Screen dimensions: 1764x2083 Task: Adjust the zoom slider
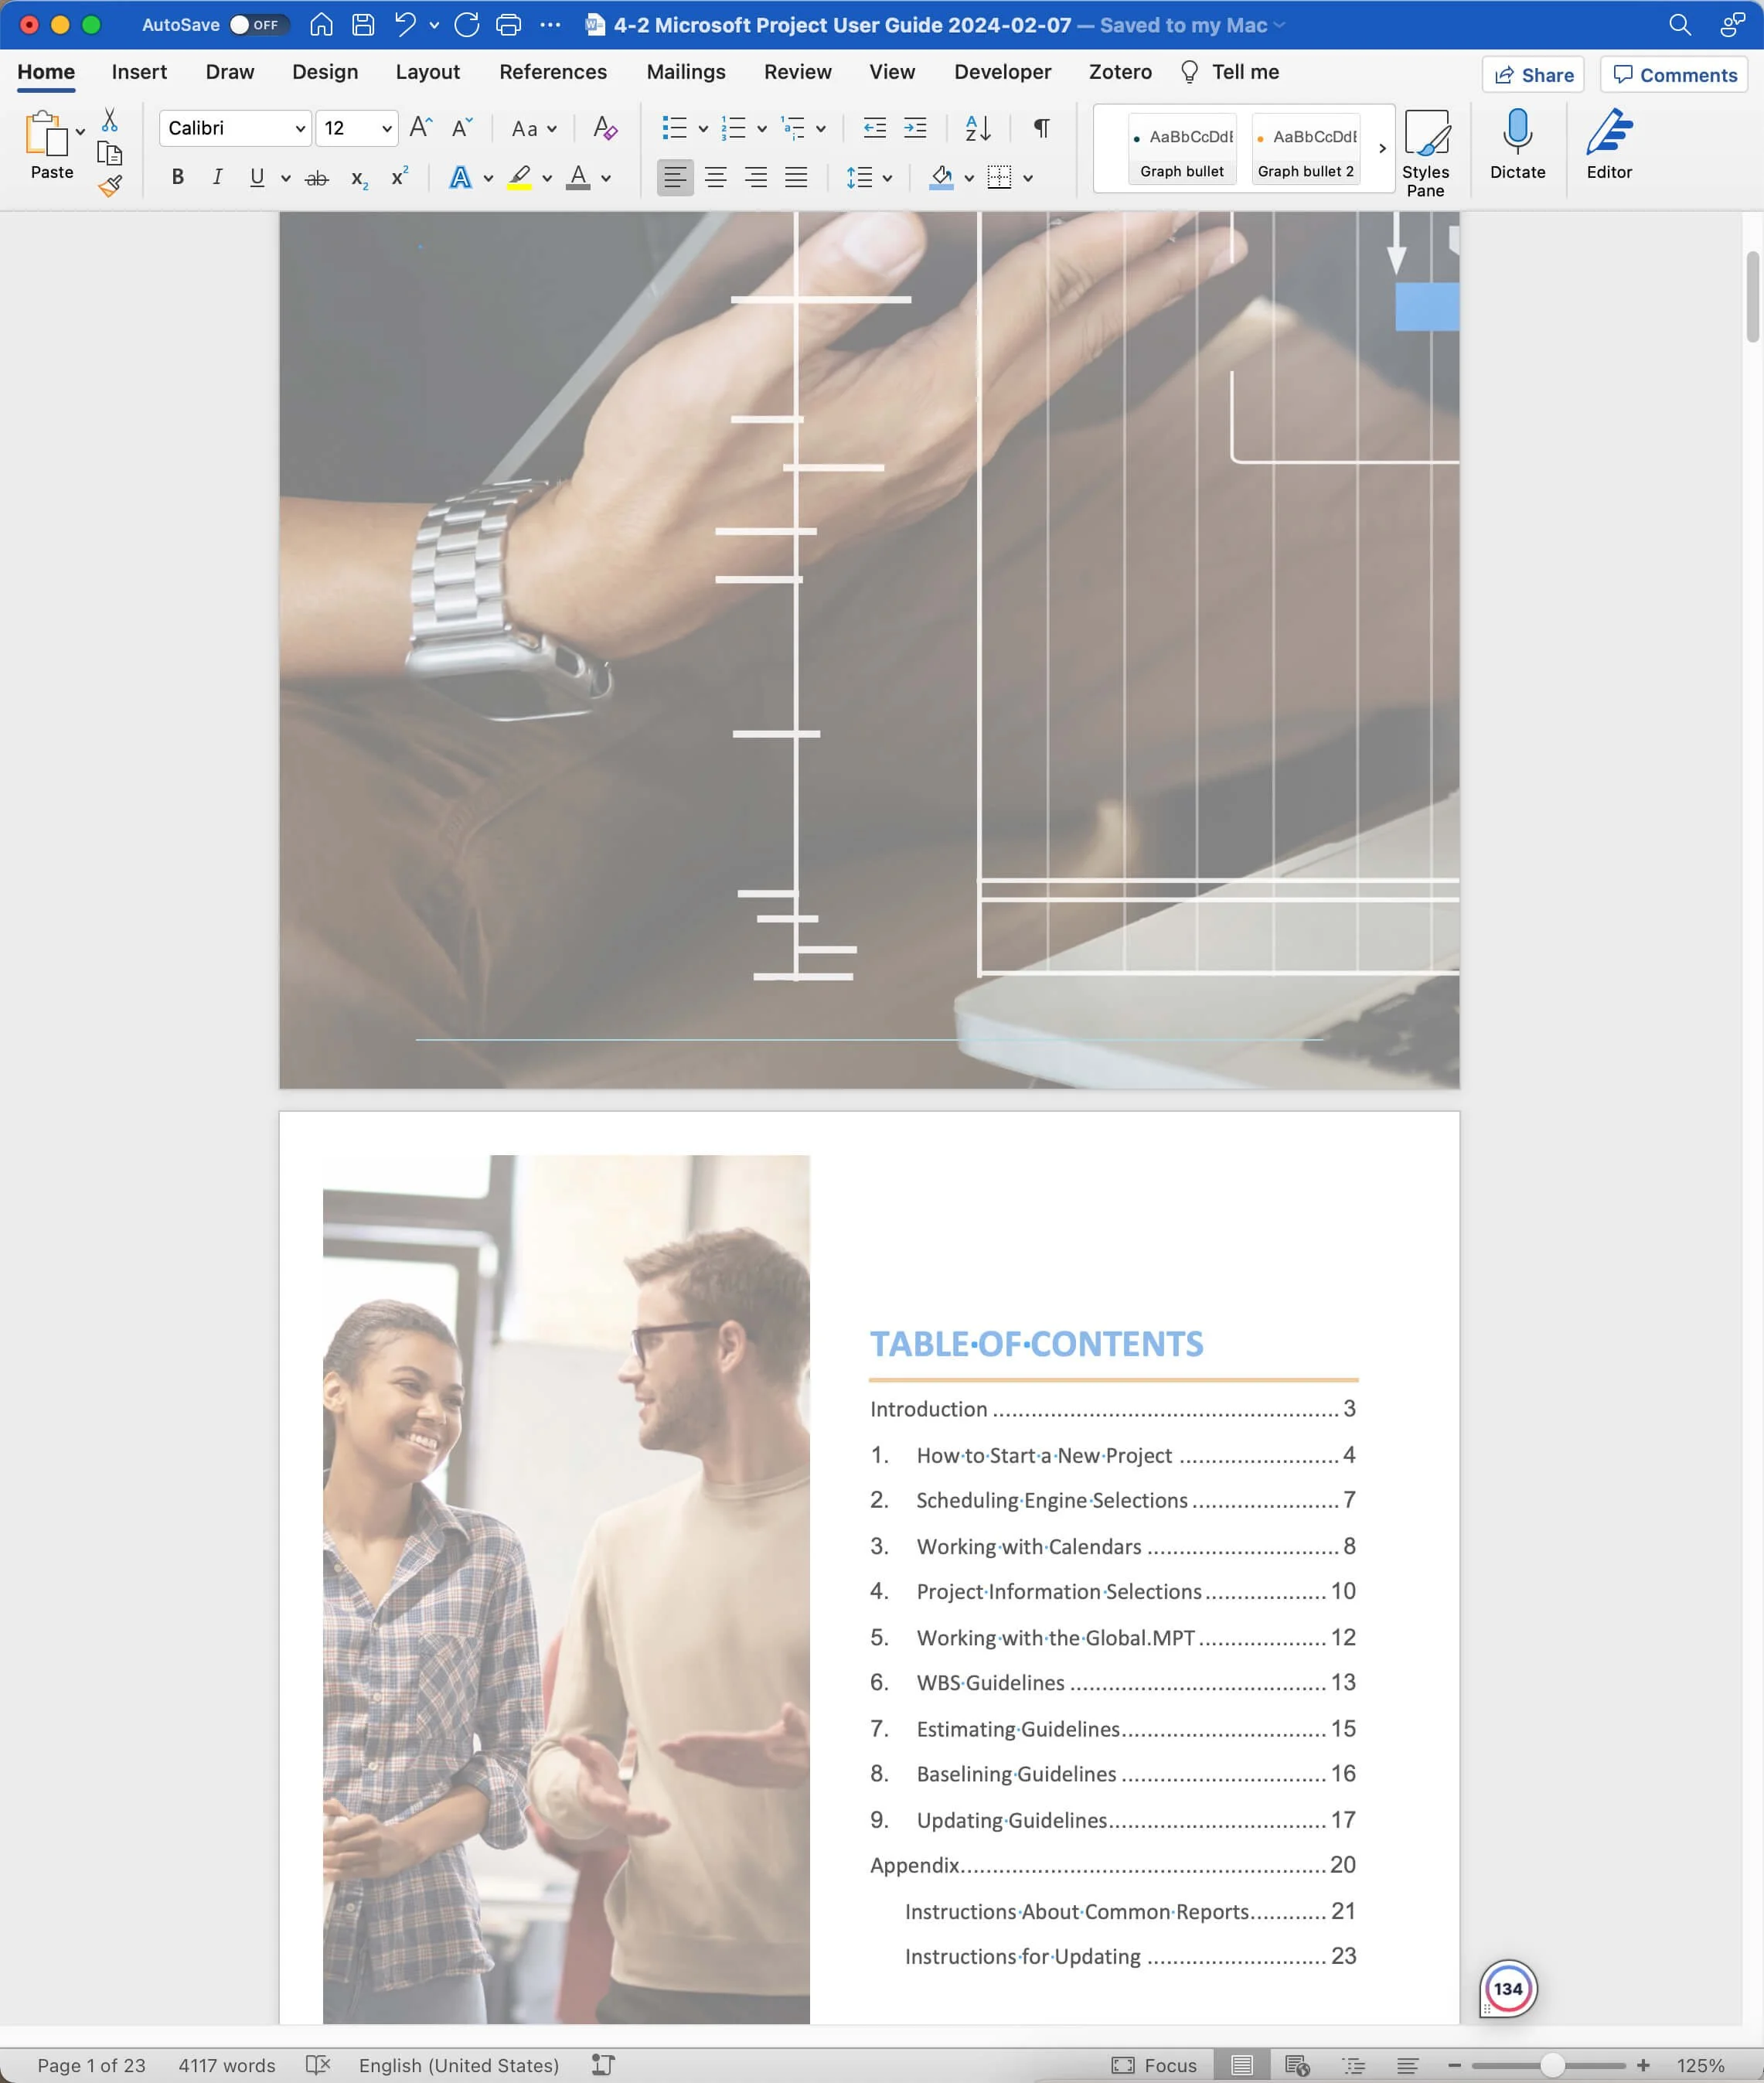click(1553, 2064)
